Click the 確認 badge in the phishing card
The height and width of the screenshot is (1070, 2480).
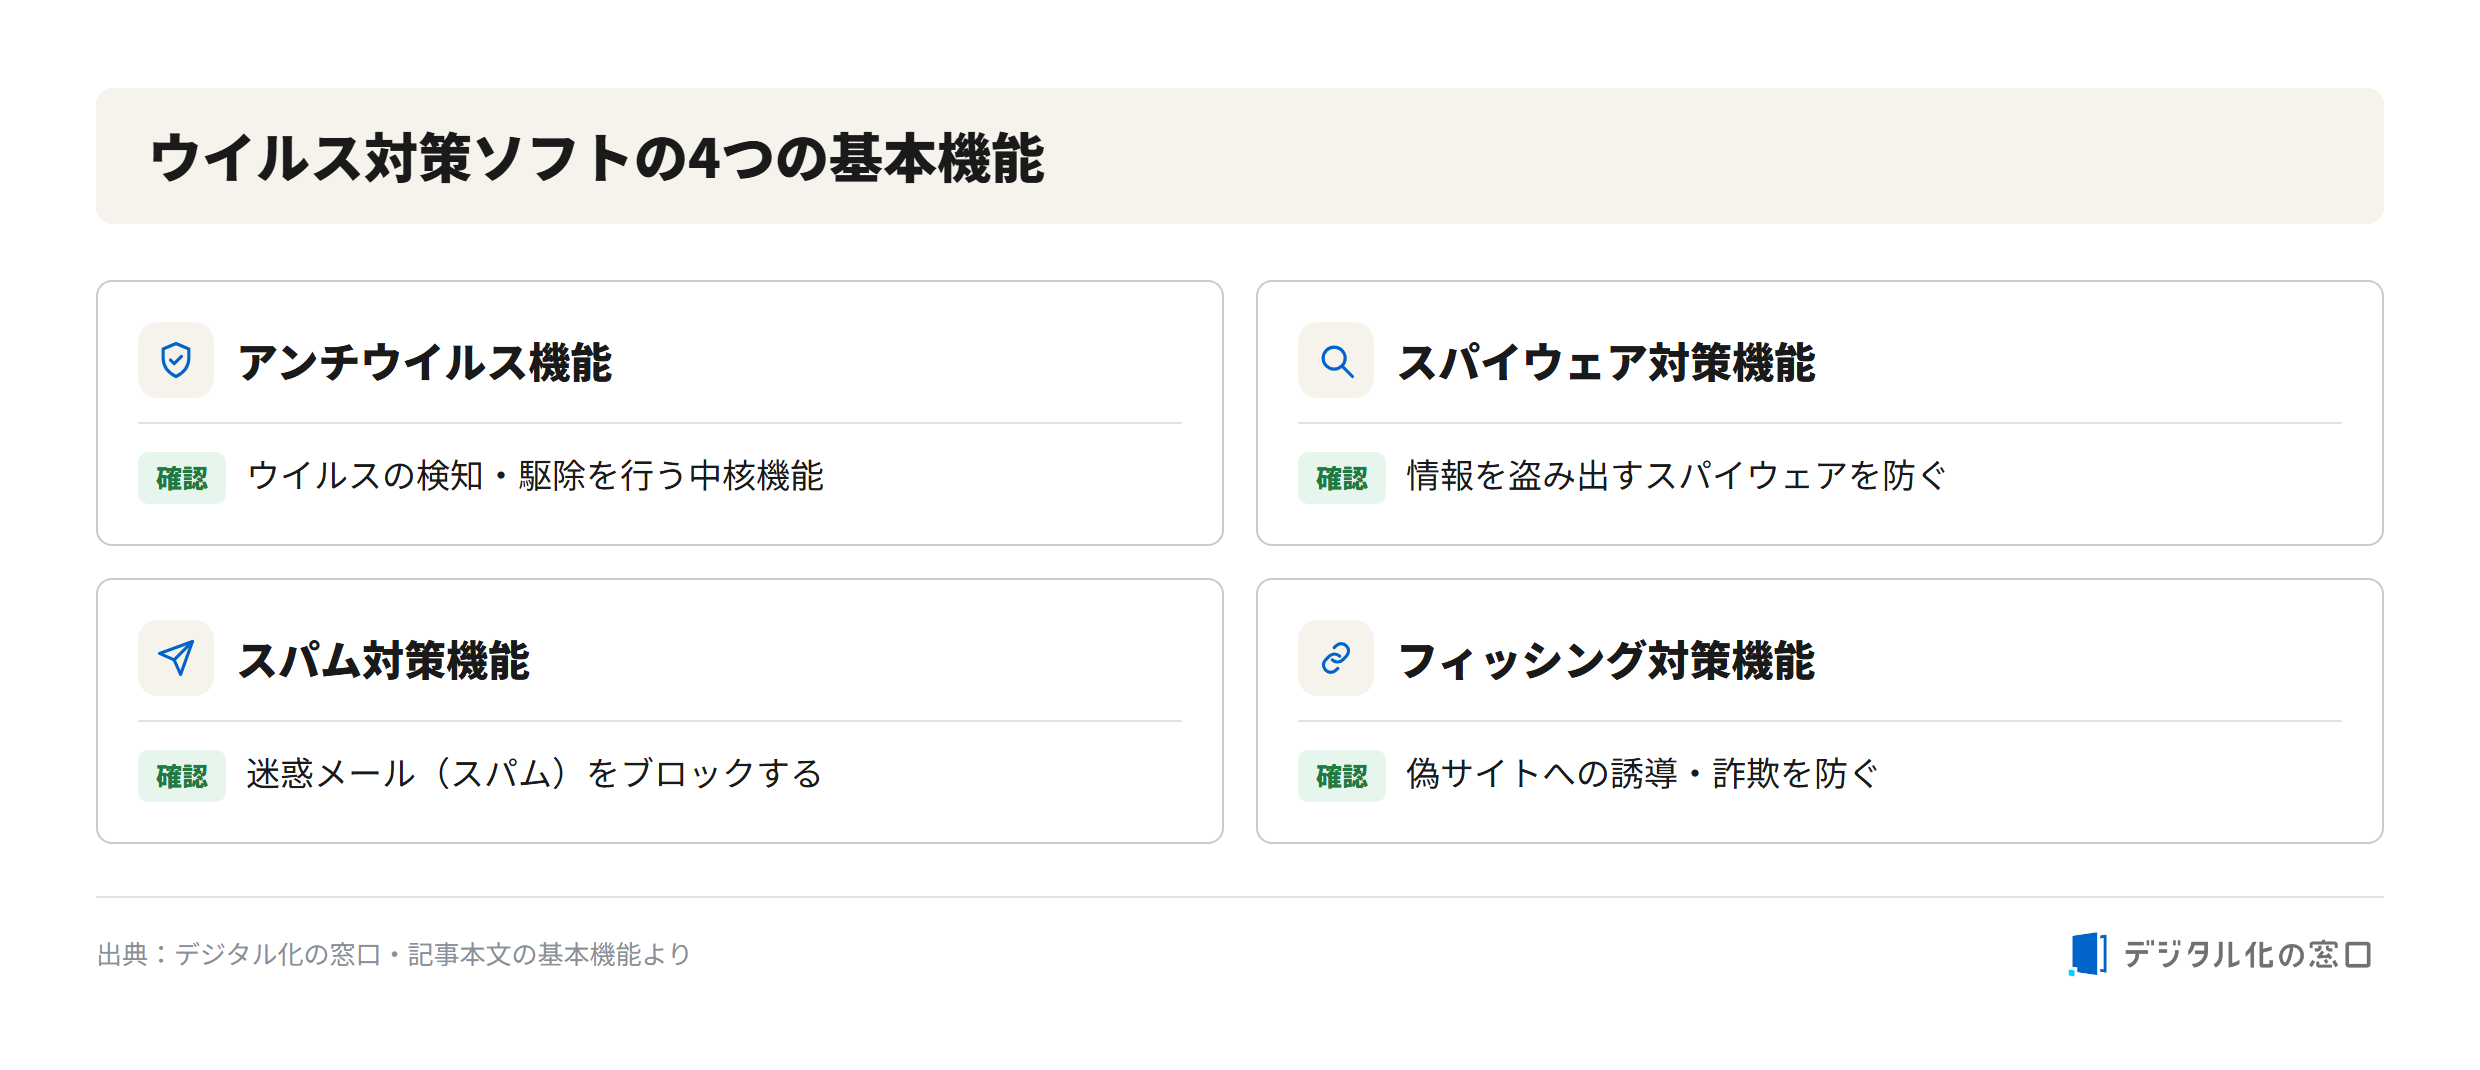point(1342,776)
